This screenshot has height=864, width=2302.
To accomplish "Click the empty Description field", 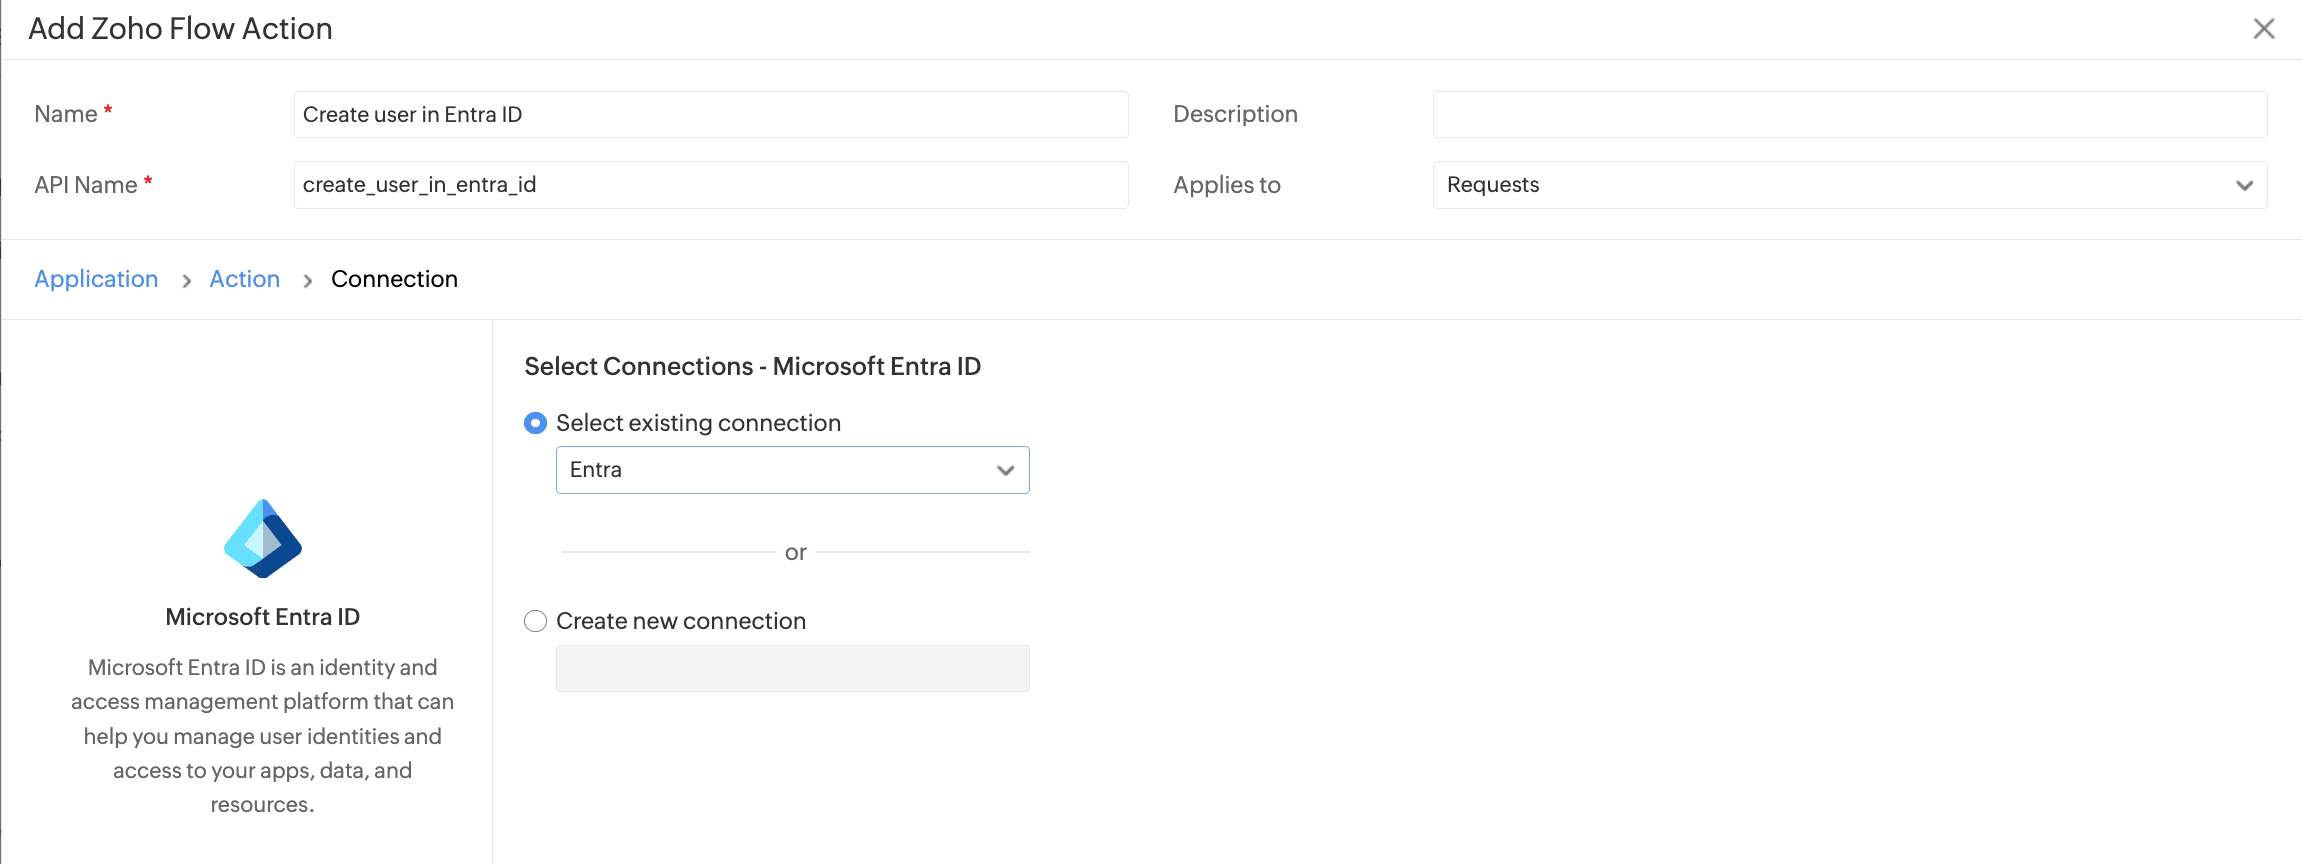I will [x=1848, y=115].
